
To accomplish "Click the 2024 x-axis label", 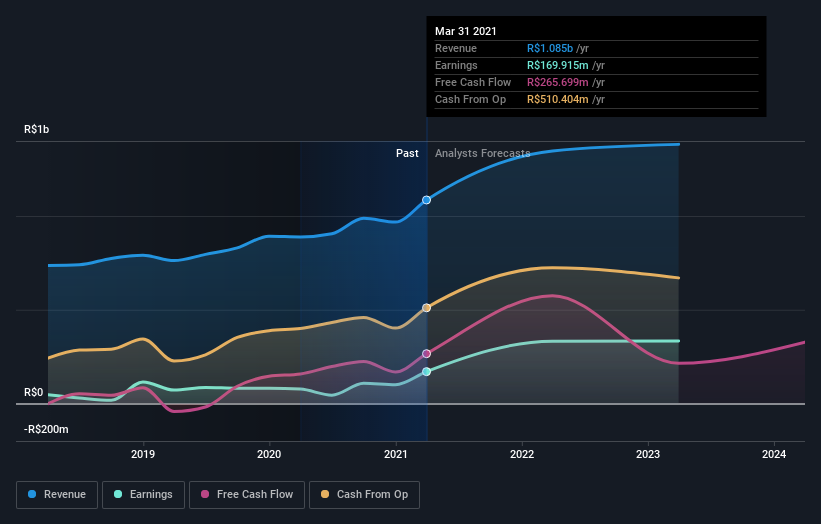I will tap(774, 454).
